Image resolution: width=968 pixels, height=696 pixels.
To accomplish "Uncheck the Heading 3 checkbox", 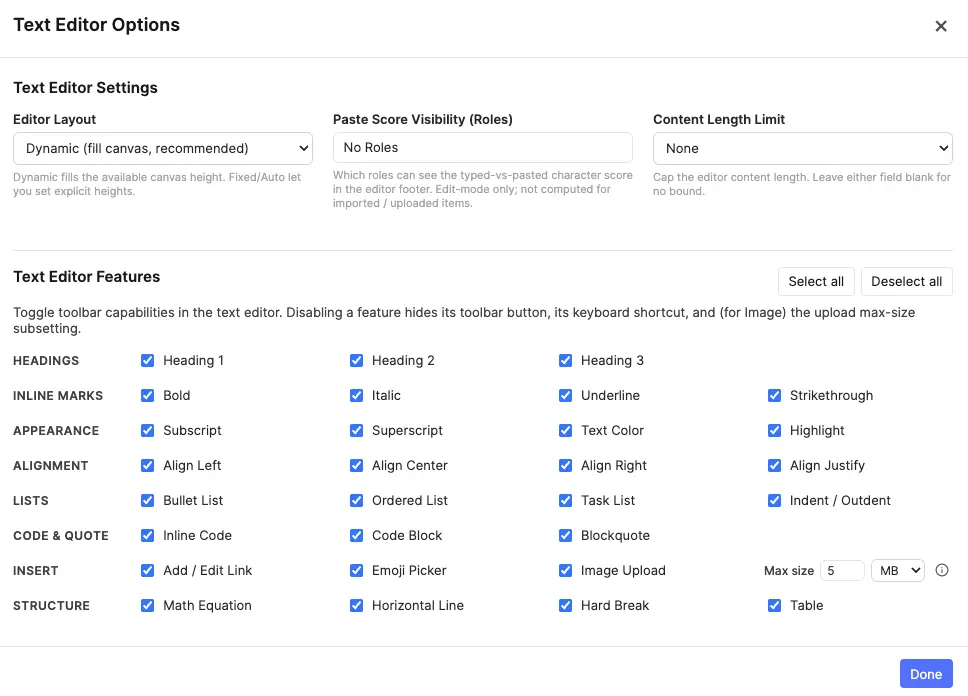I will coord(565,360).
